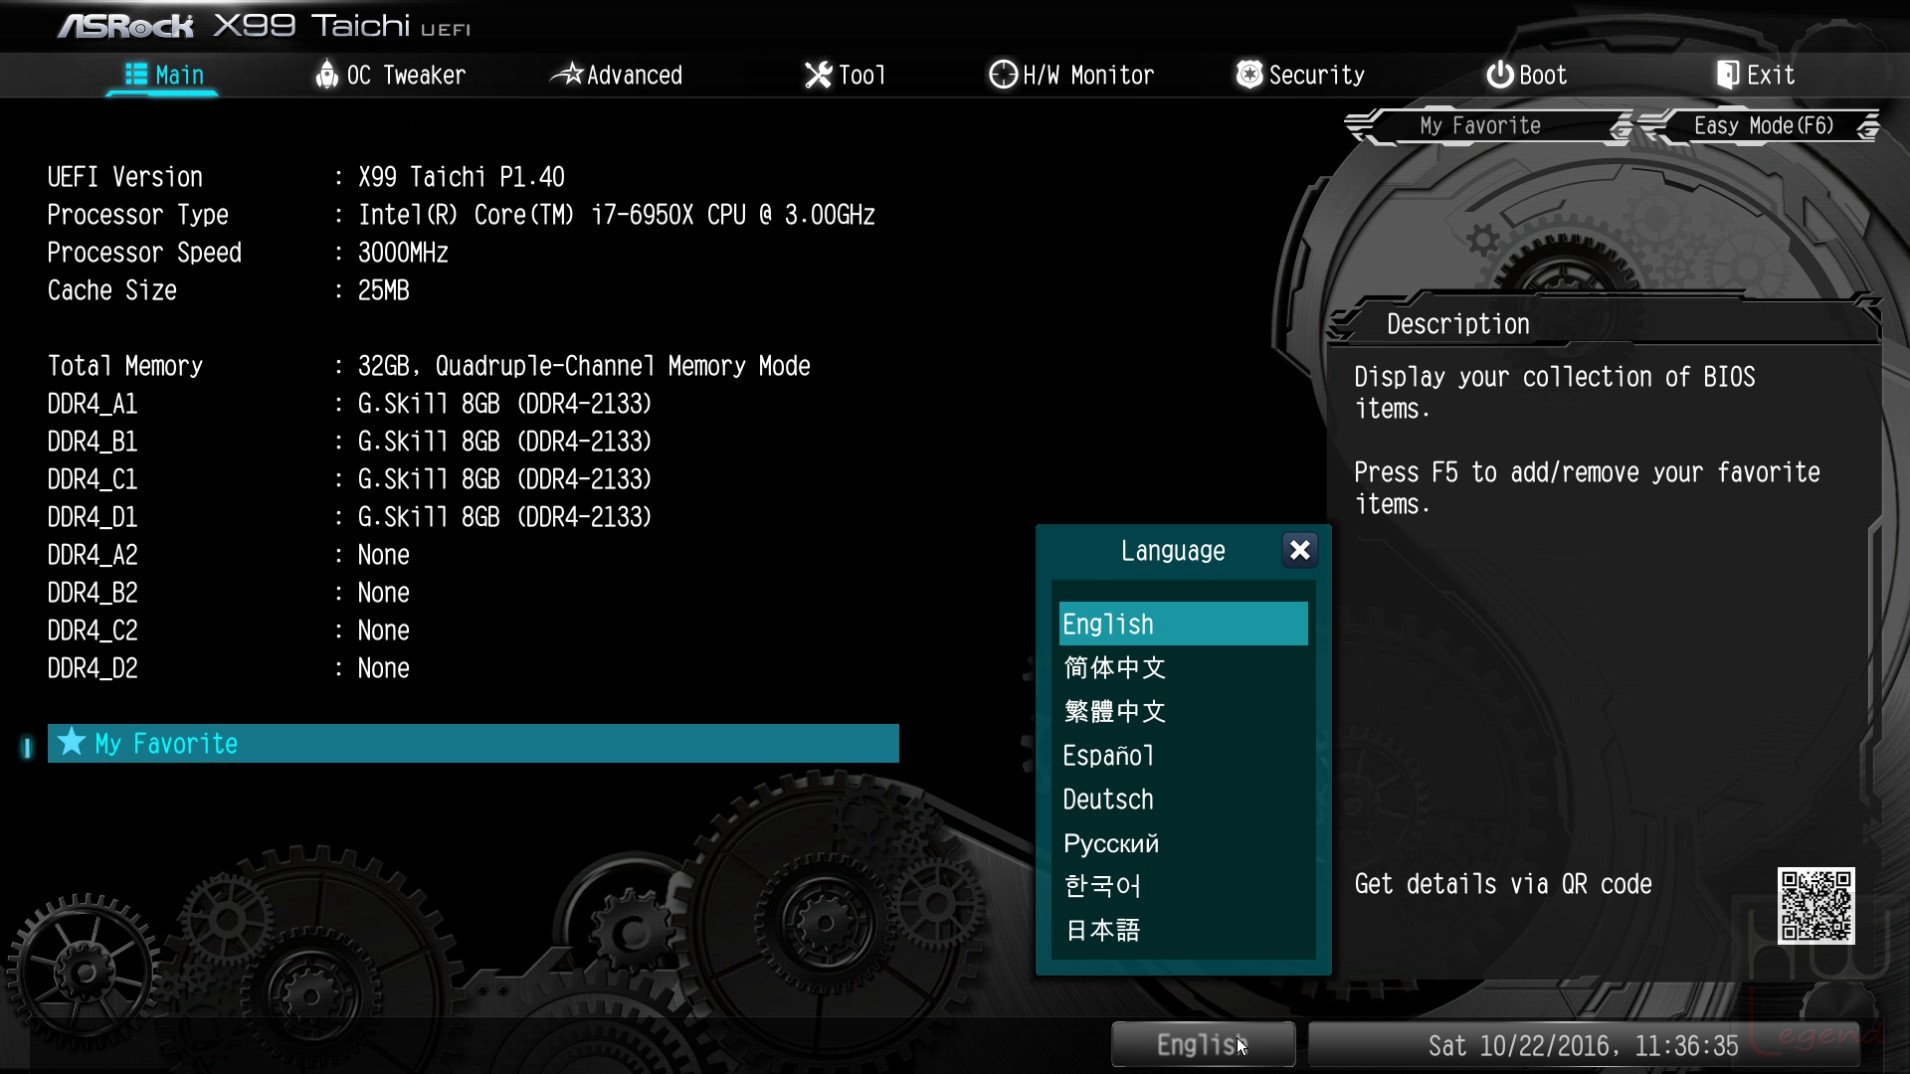The image size is (1910, 1074).
Task: Click the Total Memory 32GB value
Action: click(584, 366)
